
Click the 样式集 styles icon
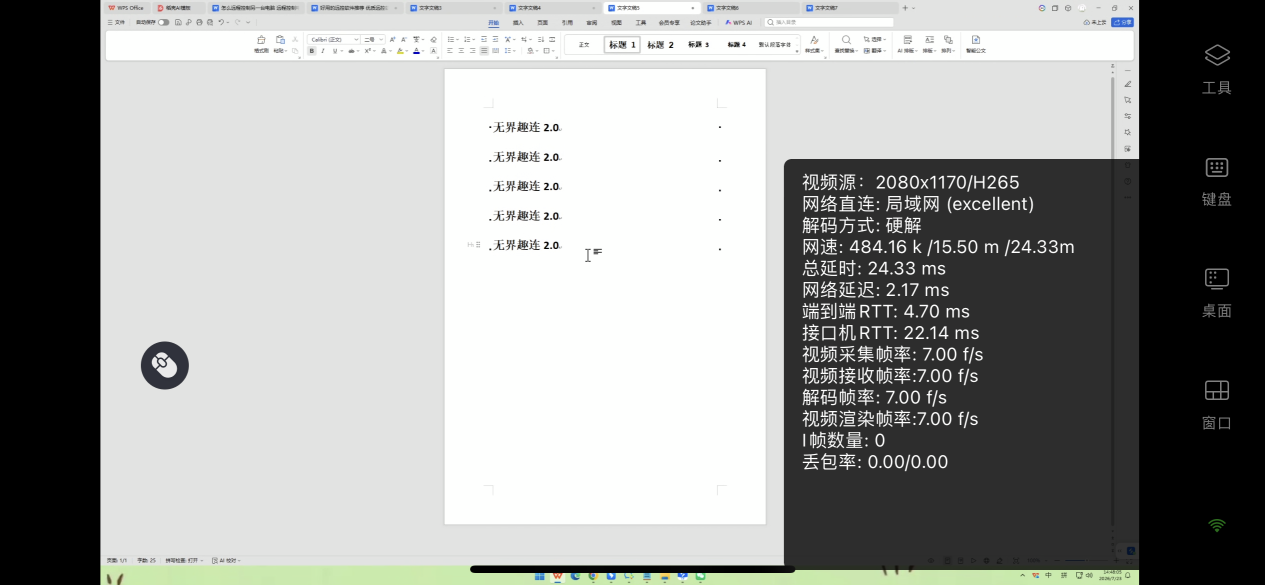point(814,40)
